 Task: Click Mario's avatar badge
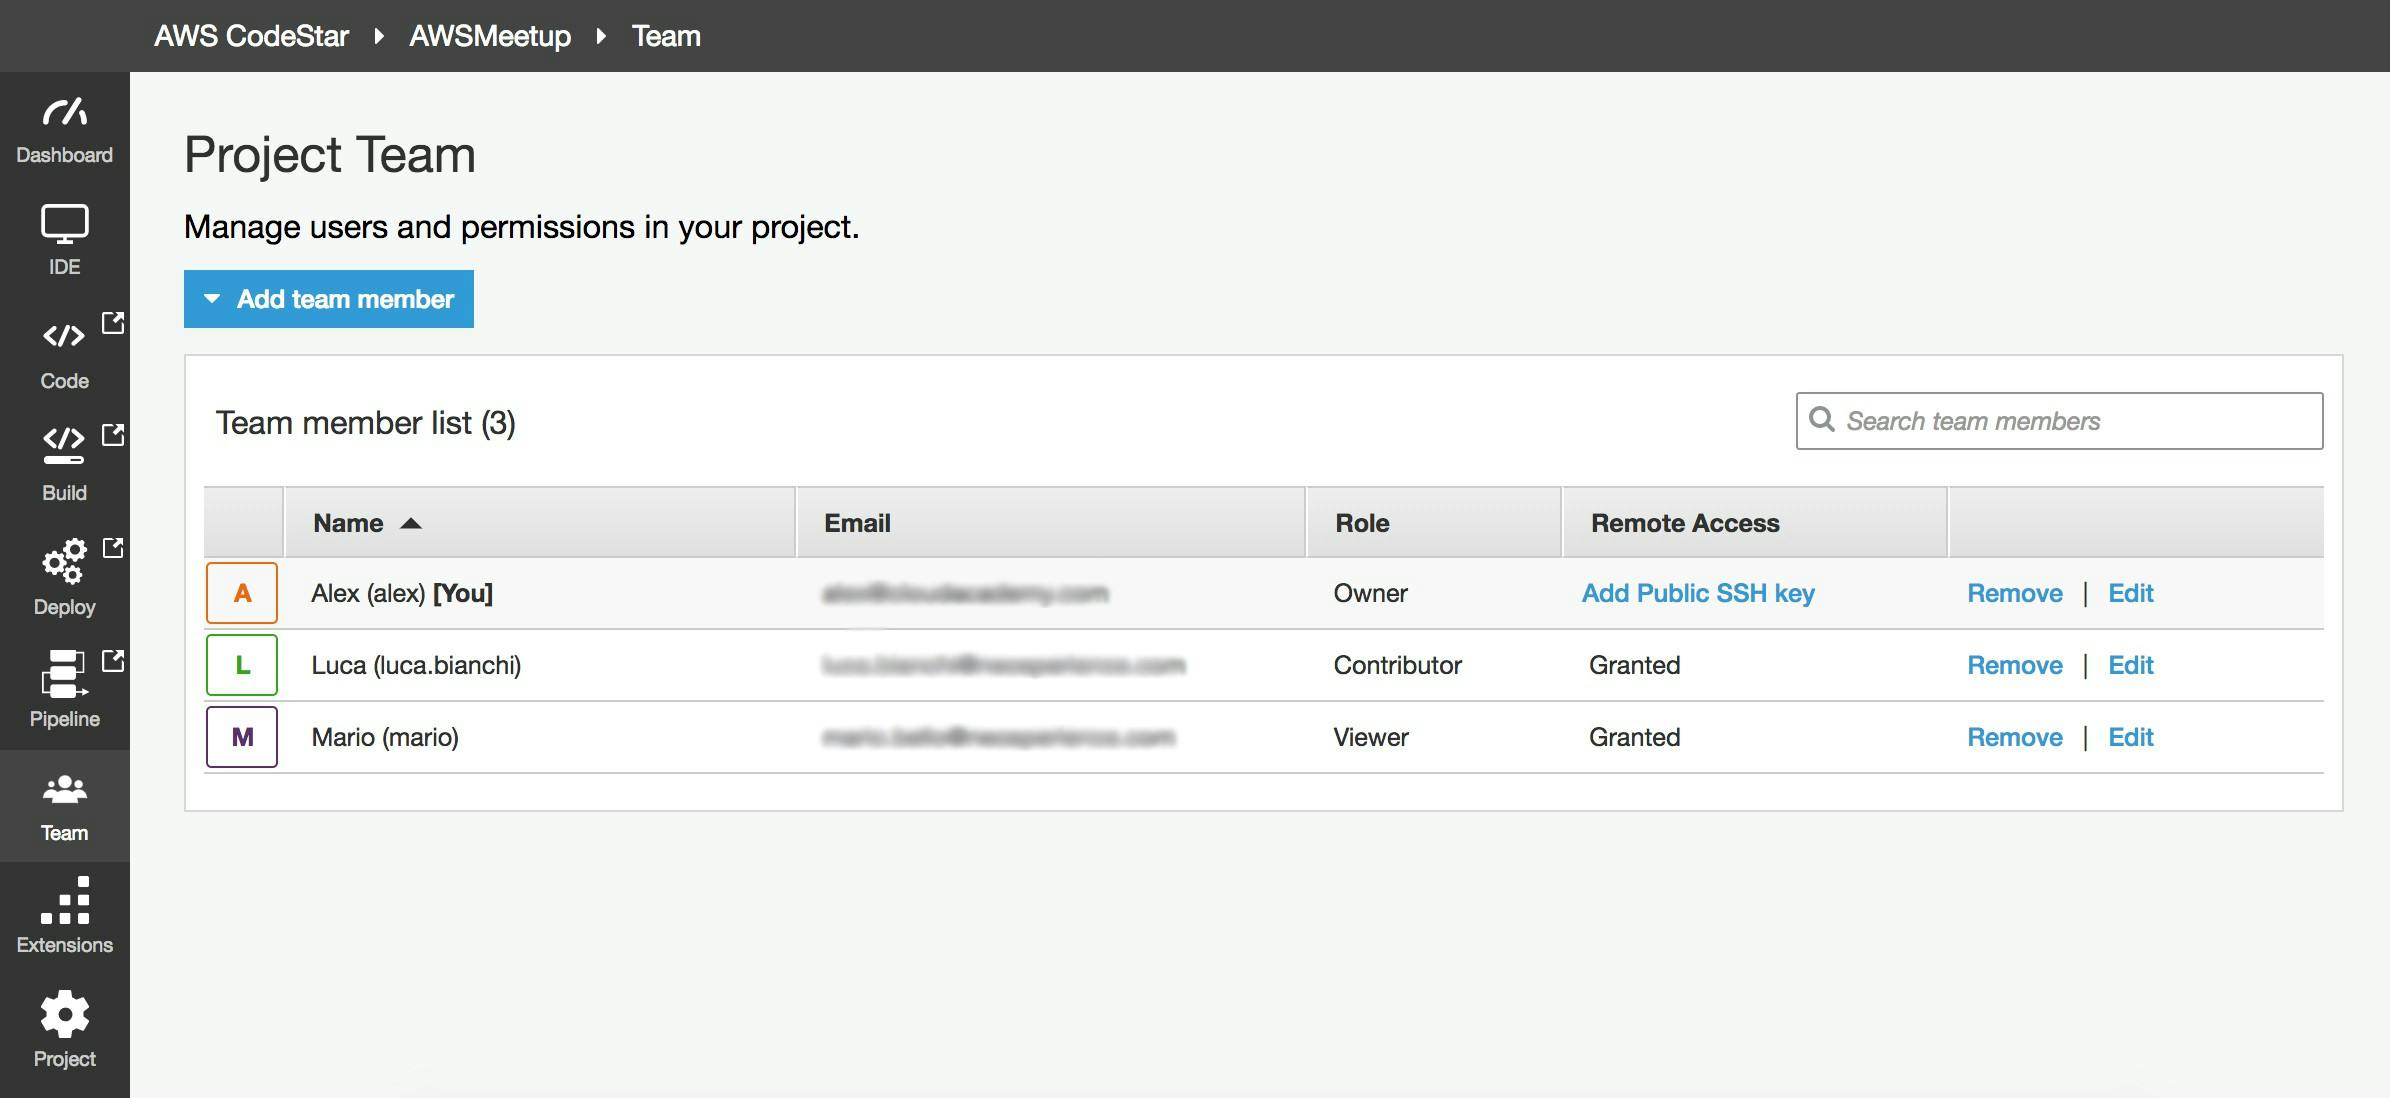(x=241, y=737)
